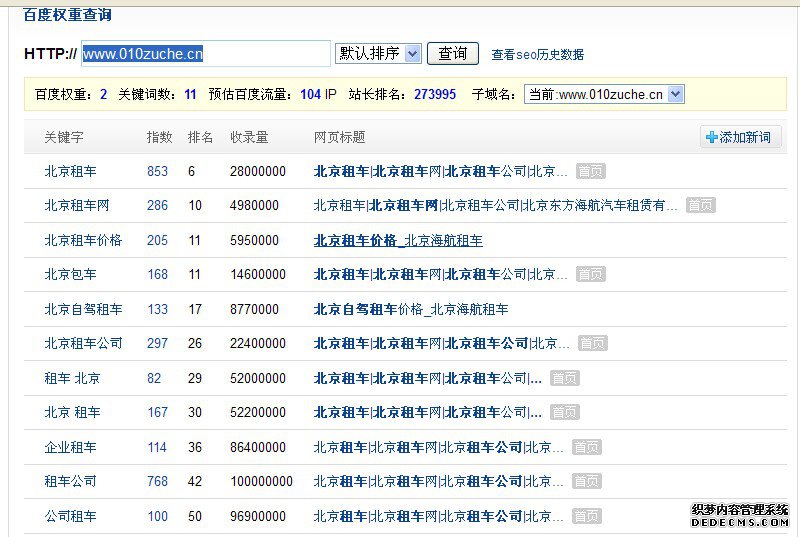Open keyword link 北京租车网
Viewport: 800px width, 537px height.
(77, 206)
